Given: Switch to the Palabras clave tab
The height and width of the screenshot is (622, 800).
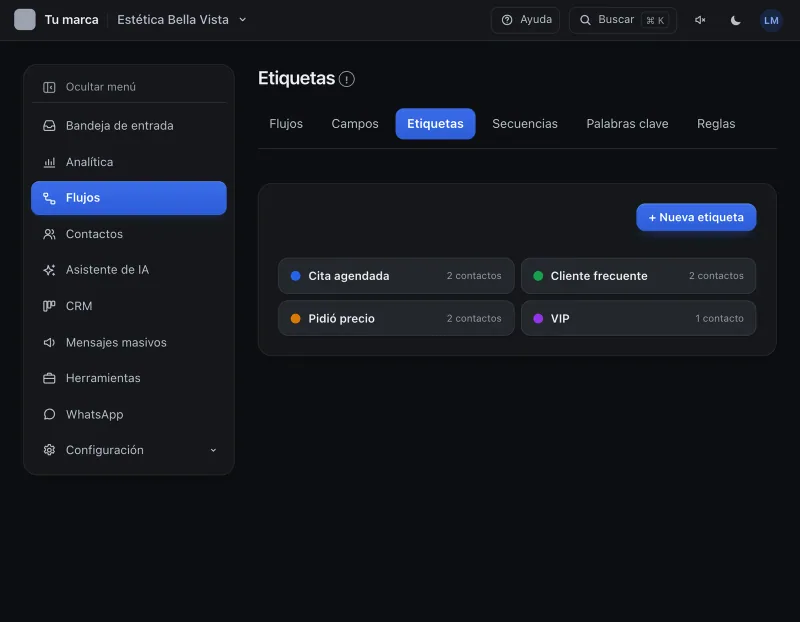Looking at the screenshot, I should pos(627,124).
